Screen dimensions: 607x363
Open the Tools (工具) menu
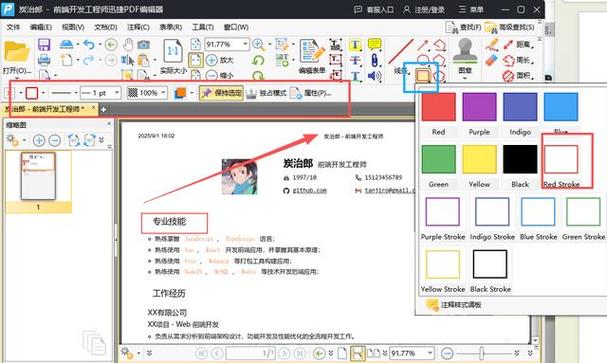[203, 27]
